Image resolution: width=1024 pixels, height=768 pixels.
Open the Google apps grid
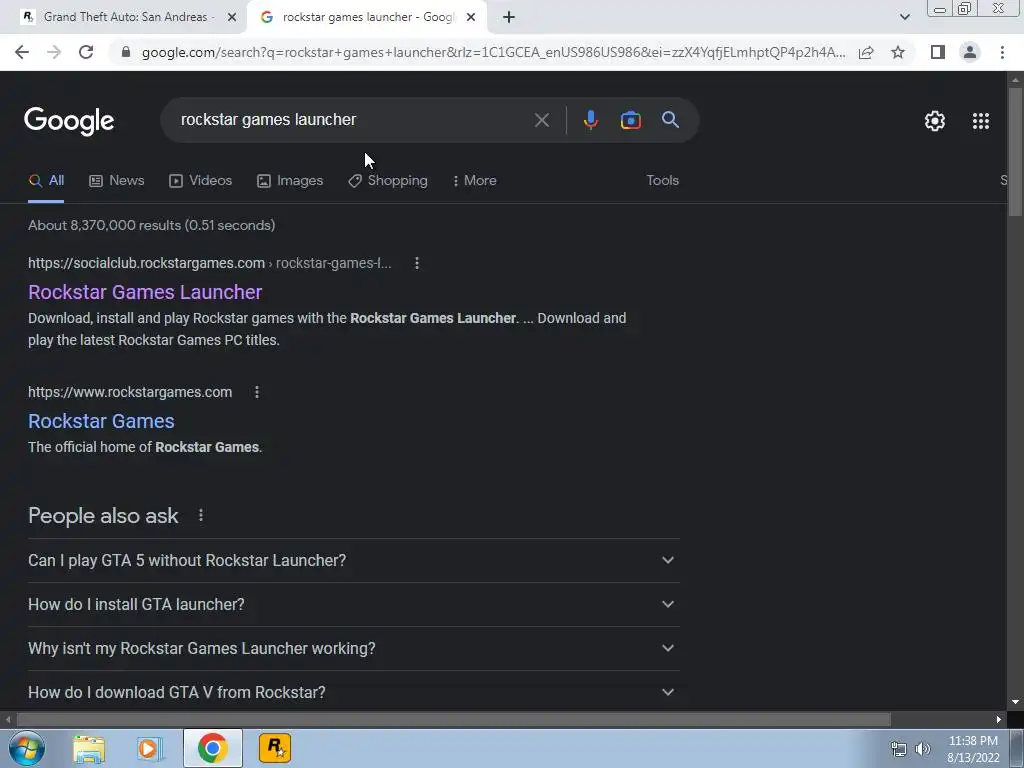[x=980, y=121]
